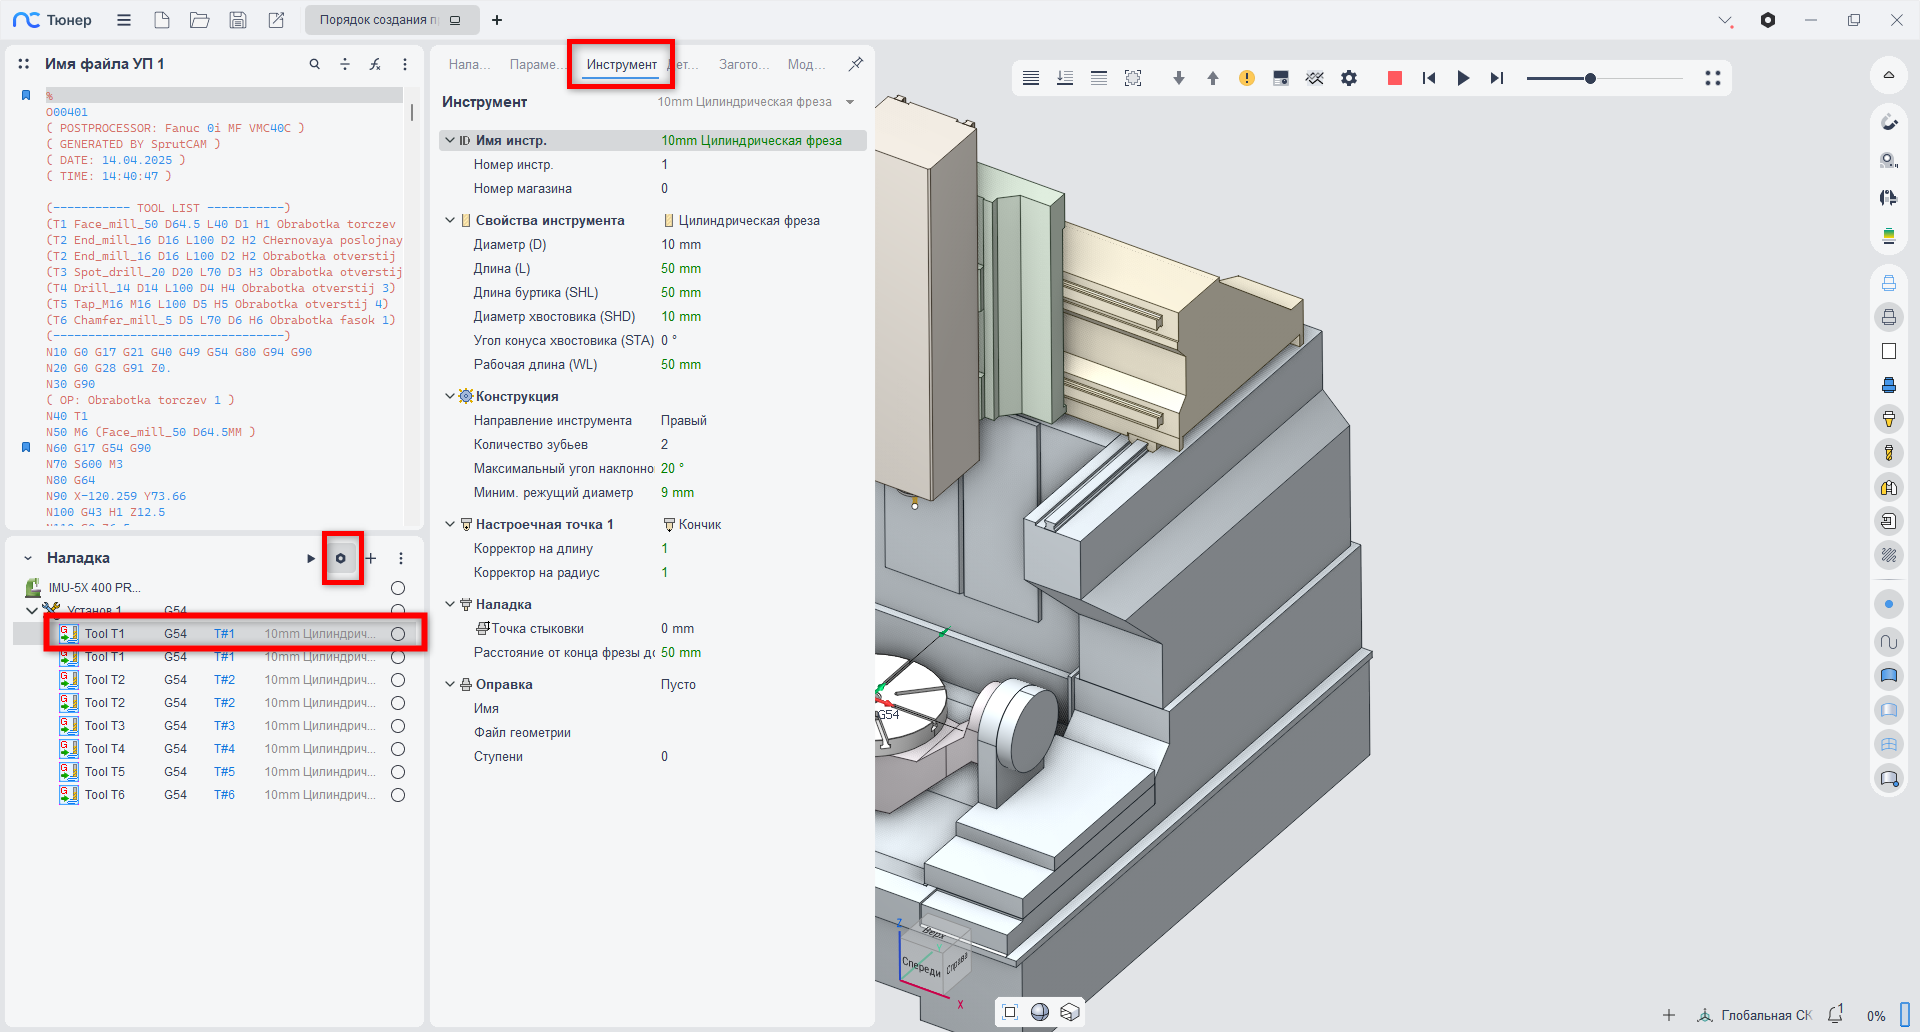Viewport: 1920px width, 1032px height.
Task: Click the yellow warning icon in toolbar
Action: tap(1246, 78)
